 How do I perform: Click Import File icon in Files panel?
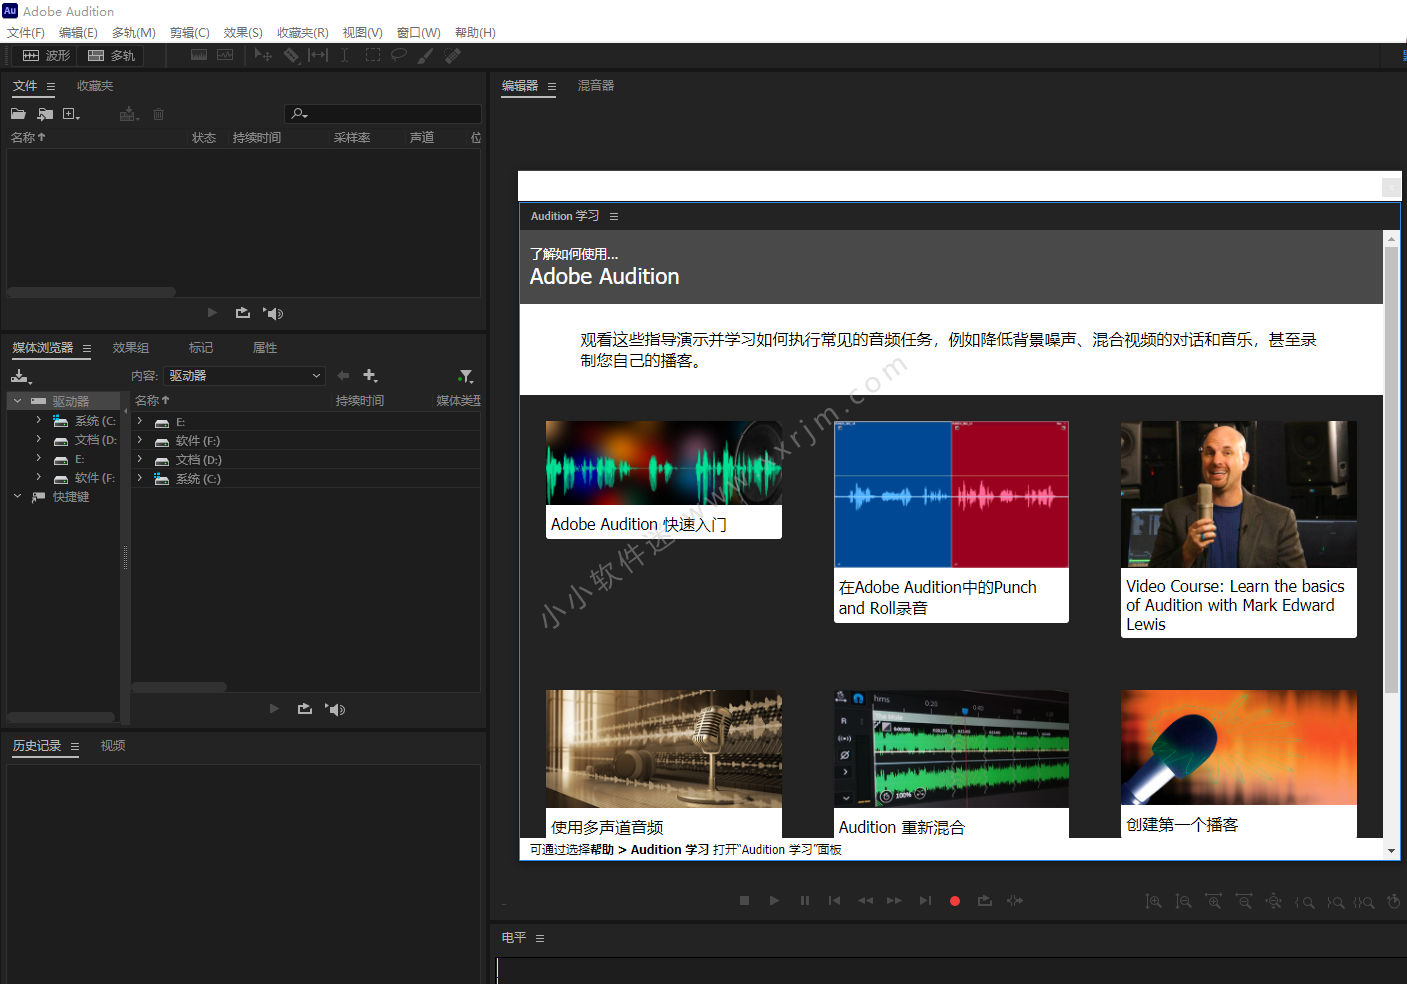45,114
